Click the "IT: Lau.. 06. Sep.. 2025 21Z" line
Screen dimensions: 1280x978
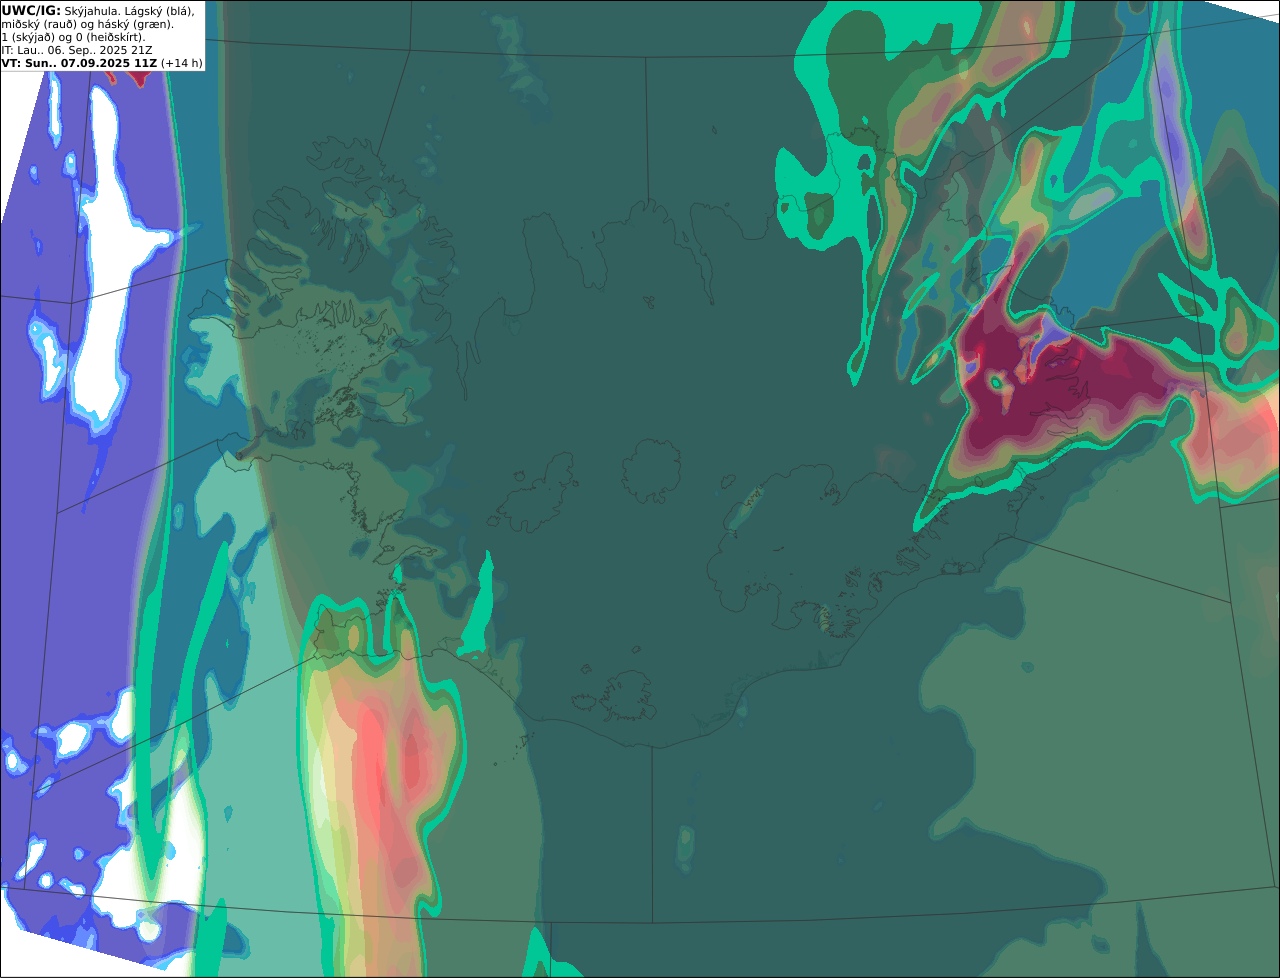tap(77, 50)
